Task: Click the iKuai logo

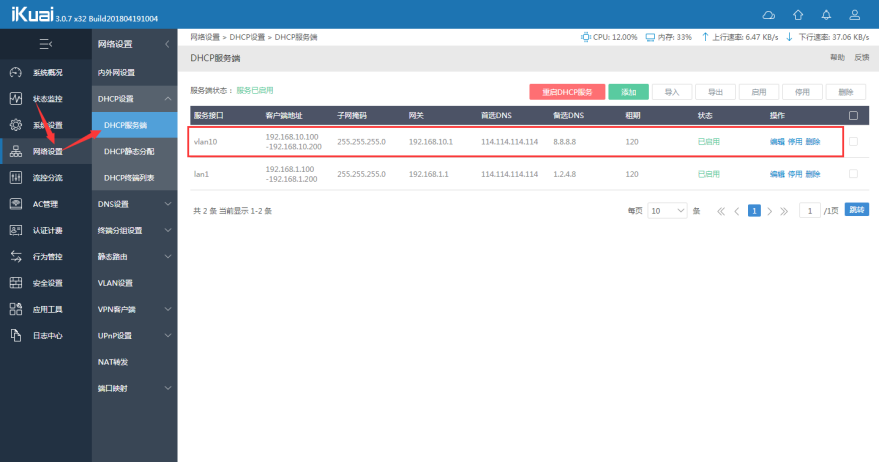Action: pyautogui.click(x=33, y=14)
